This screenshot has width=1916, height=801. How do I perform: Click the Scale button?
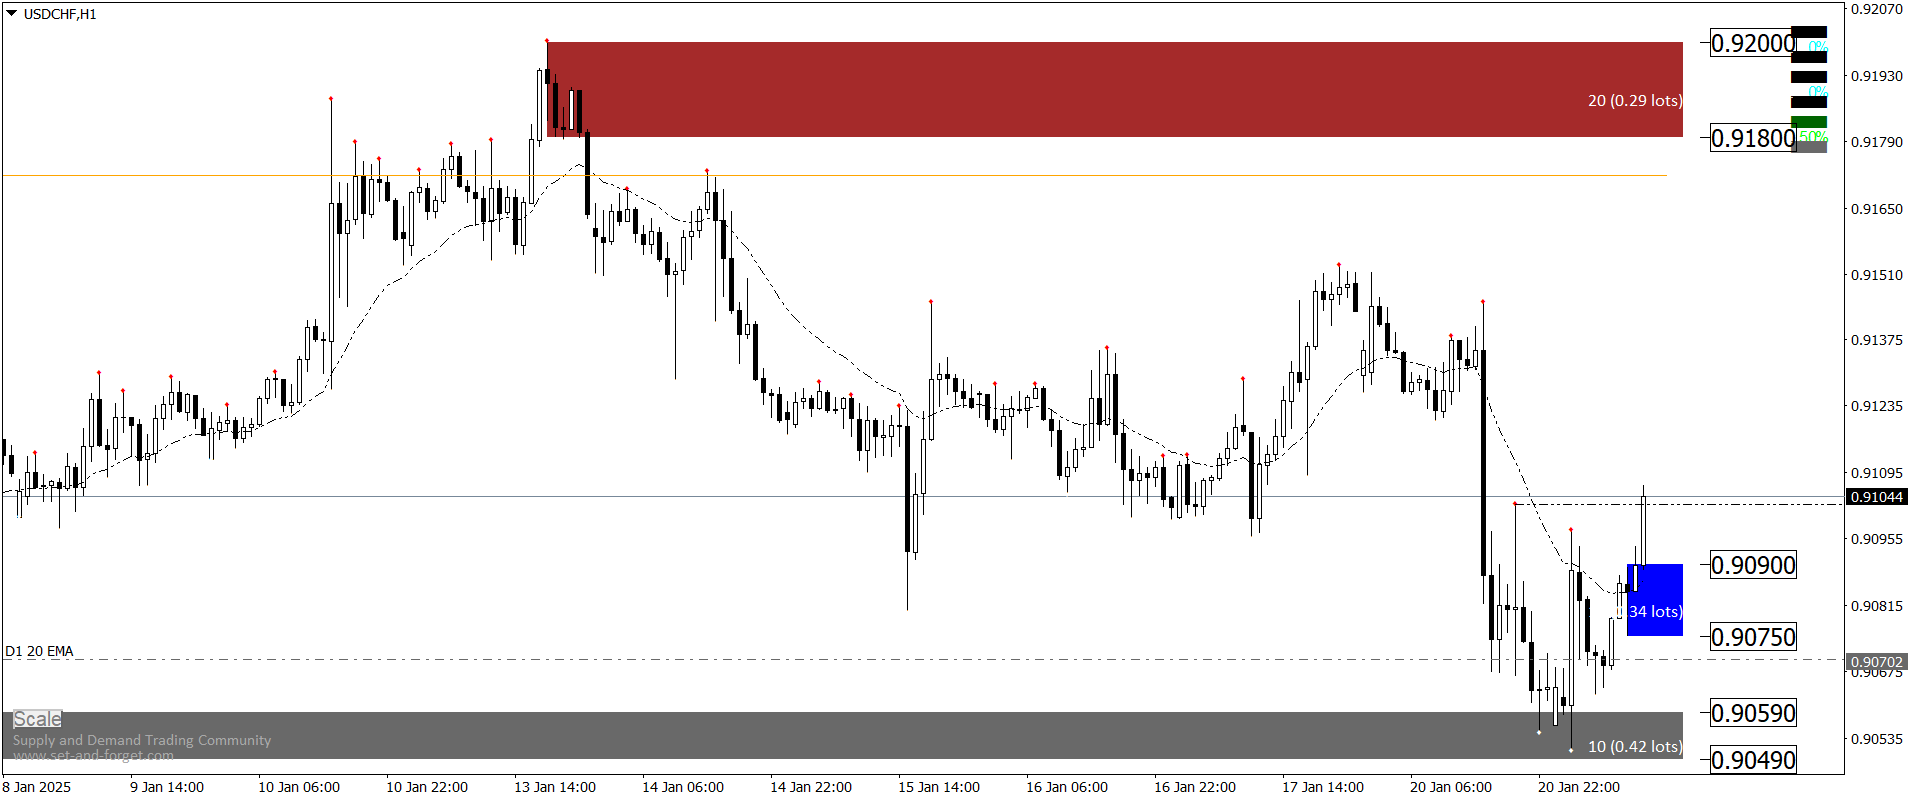(37, 719)
